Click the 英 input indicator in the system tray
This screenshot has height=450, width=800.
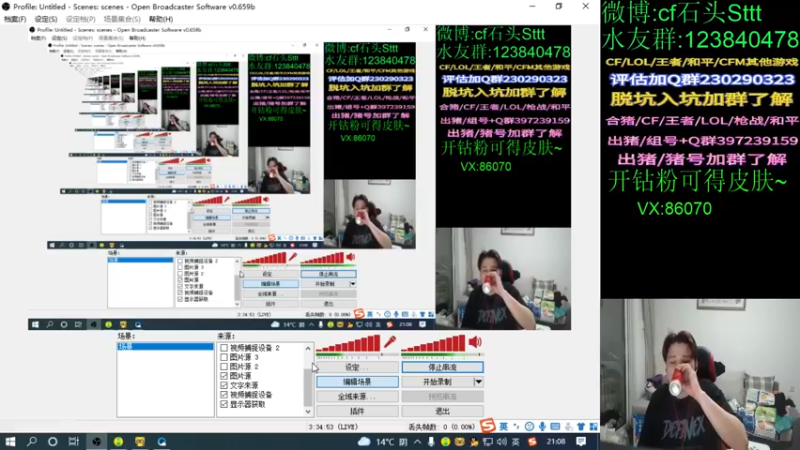click(x=516, y=441)
